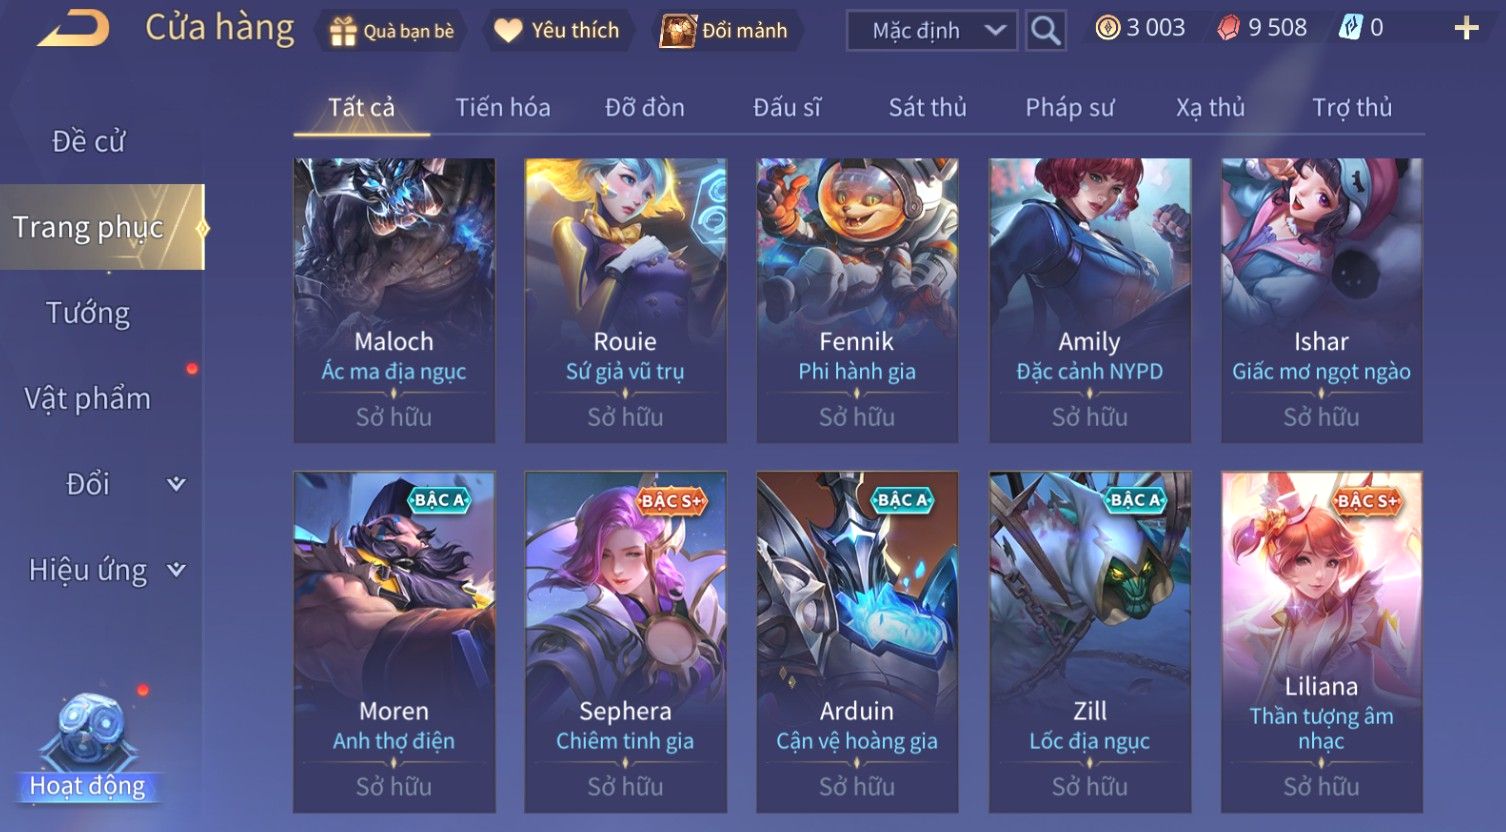The height and width of the screenshot is (832, 1506).
Task: Click the gold coin balance icon
Action: 1107,28
